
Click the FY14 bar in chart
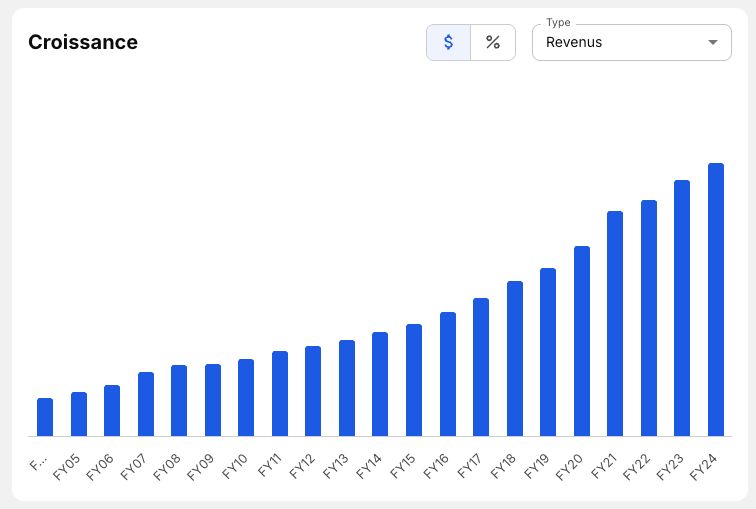coord(380,384)
